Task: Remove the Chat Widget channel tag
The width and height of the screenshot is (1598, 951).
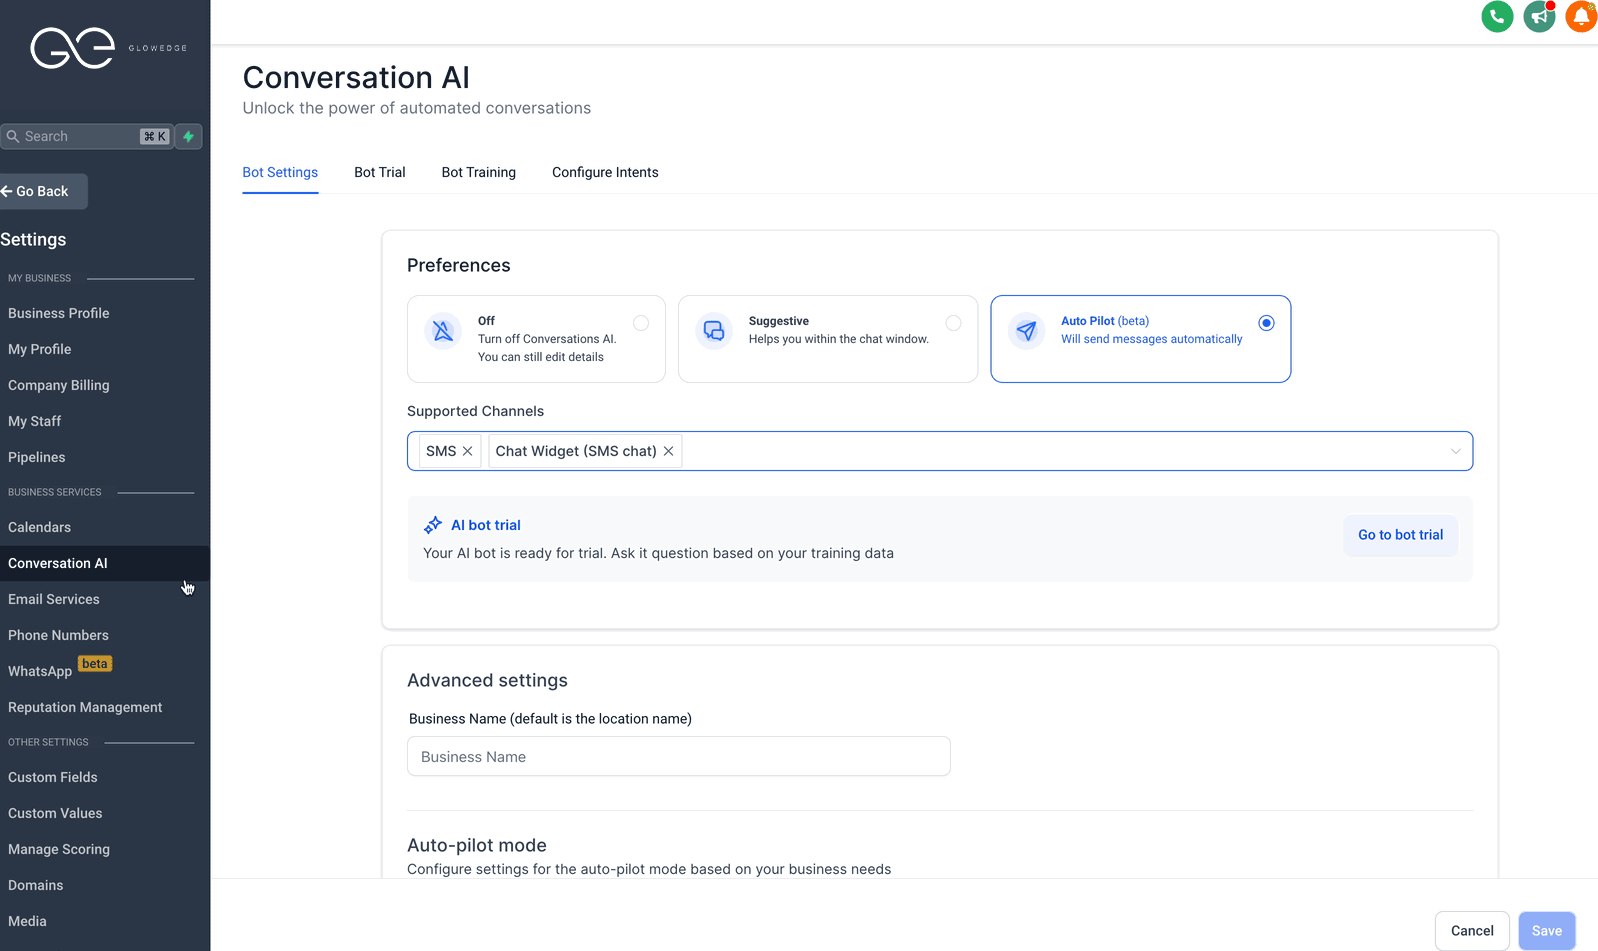Action: click(x=669, y=451)
